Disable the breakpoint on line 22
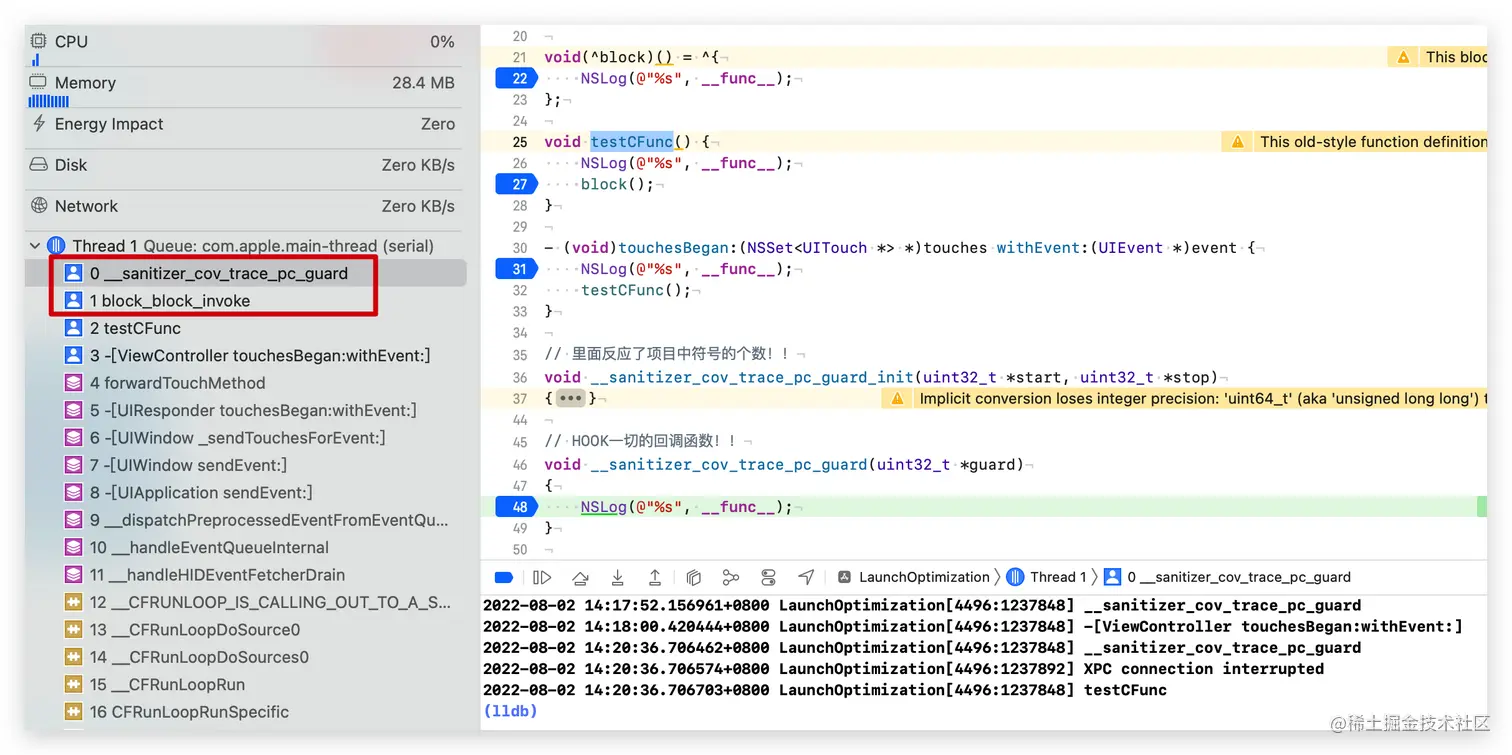1512x755 pixels. click(x=516, y=78)
